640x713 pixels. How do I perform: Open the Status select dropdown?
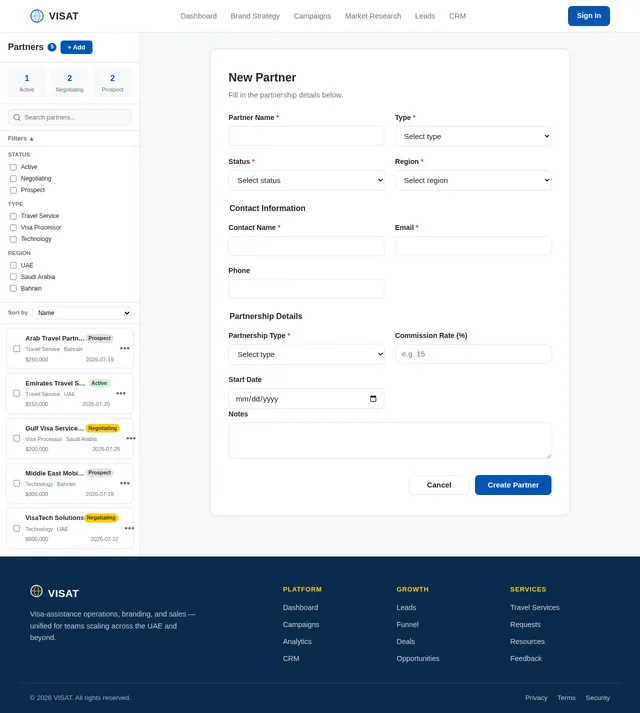point(306,181)
